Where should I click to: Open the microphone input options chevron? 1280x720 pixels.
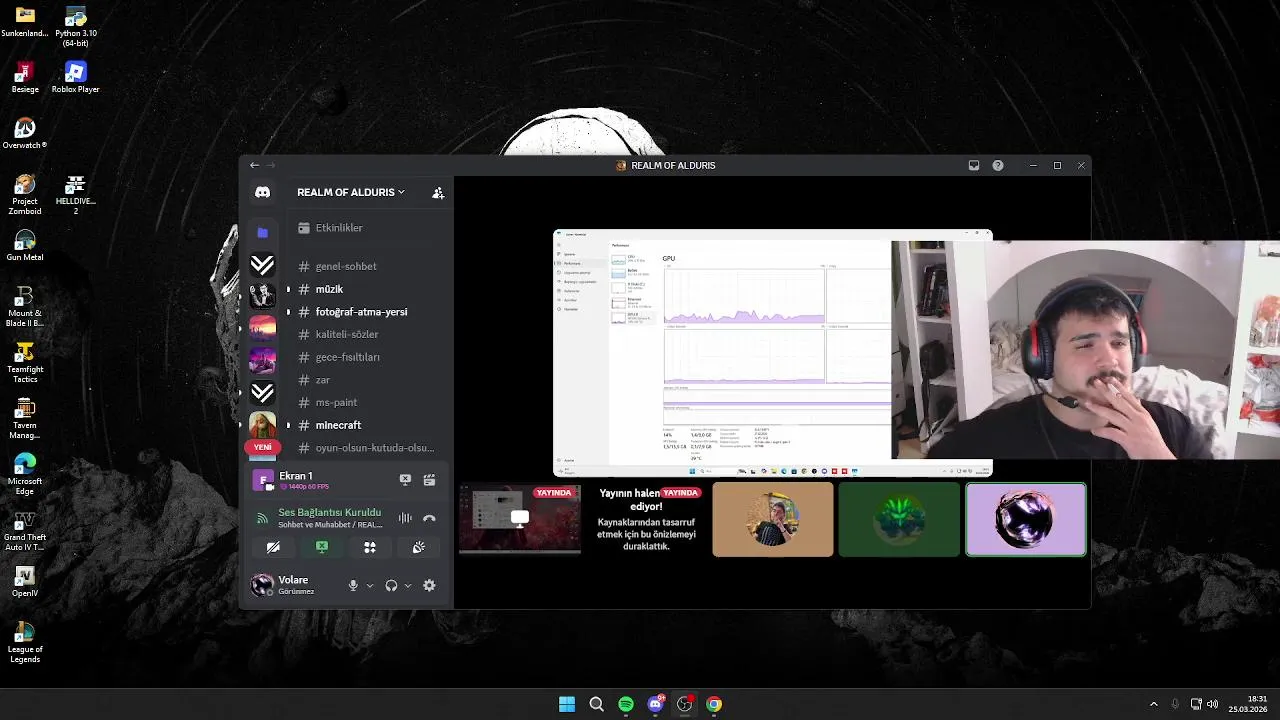[x=370, y=586]
